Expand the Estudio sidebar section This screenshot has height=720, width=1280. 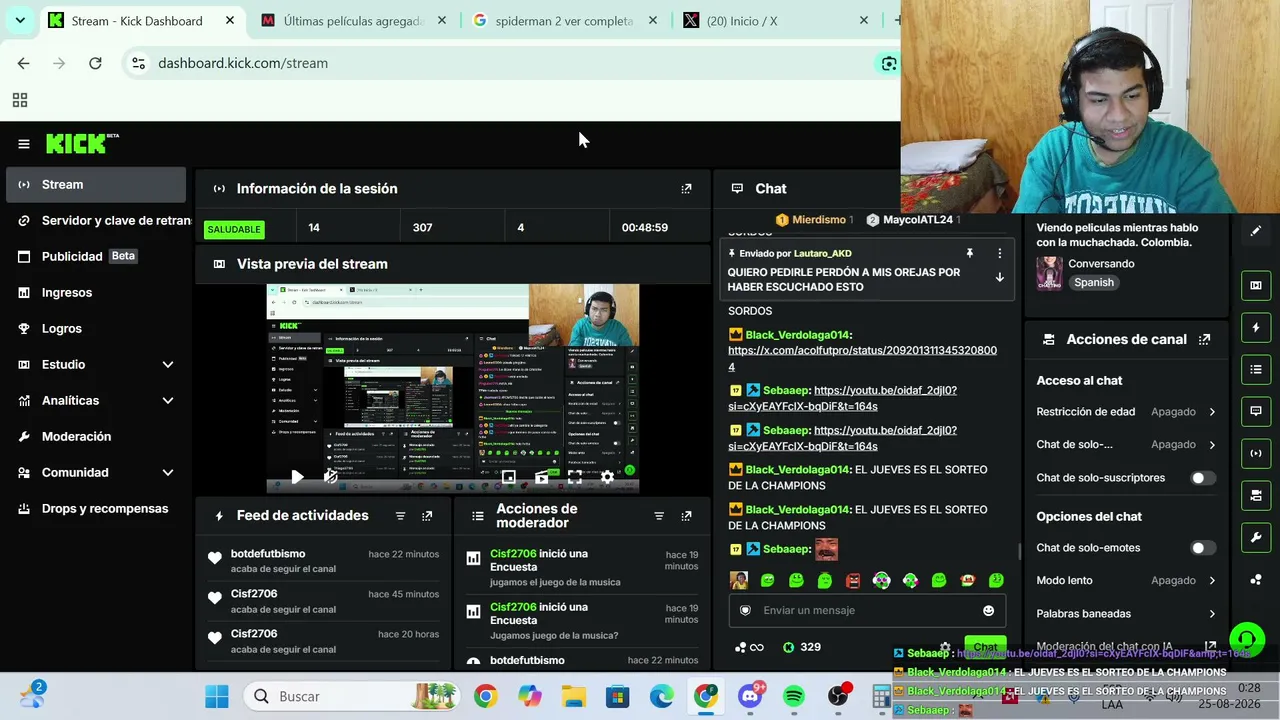167,365
